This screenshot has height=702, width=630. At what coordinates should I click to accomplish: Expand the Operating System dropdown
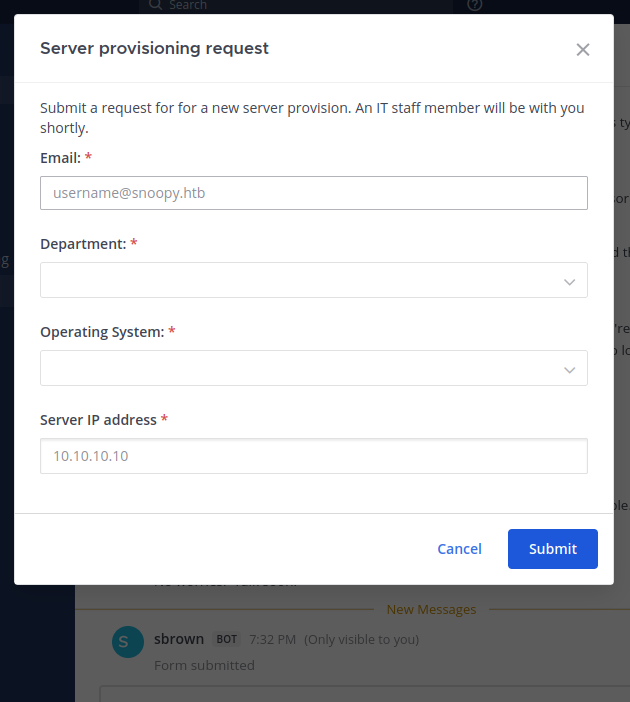pos(314,368)
